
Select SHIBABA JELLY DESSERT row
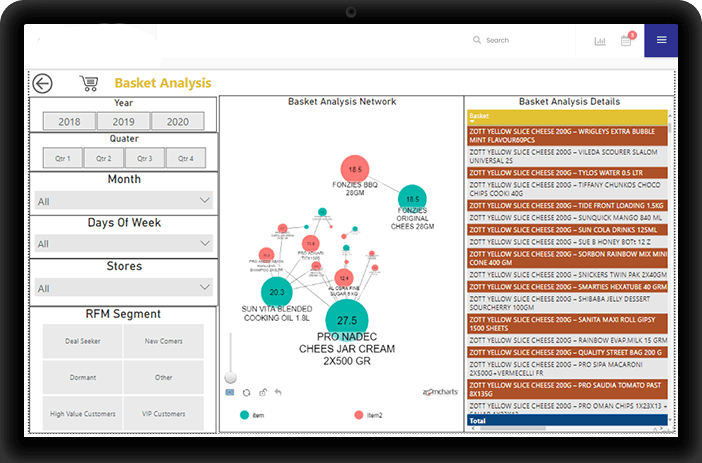click(x=567, y=303)
